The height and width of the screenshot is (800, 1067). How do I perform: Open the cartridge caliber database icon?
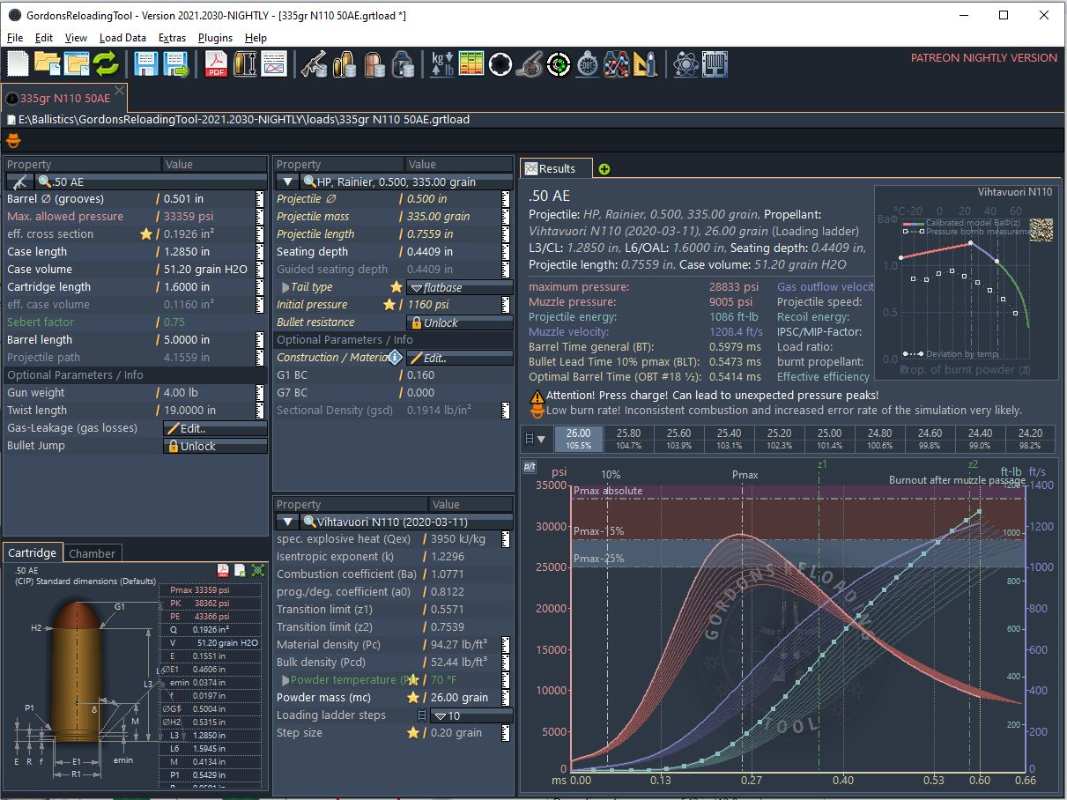pos(344,64)
